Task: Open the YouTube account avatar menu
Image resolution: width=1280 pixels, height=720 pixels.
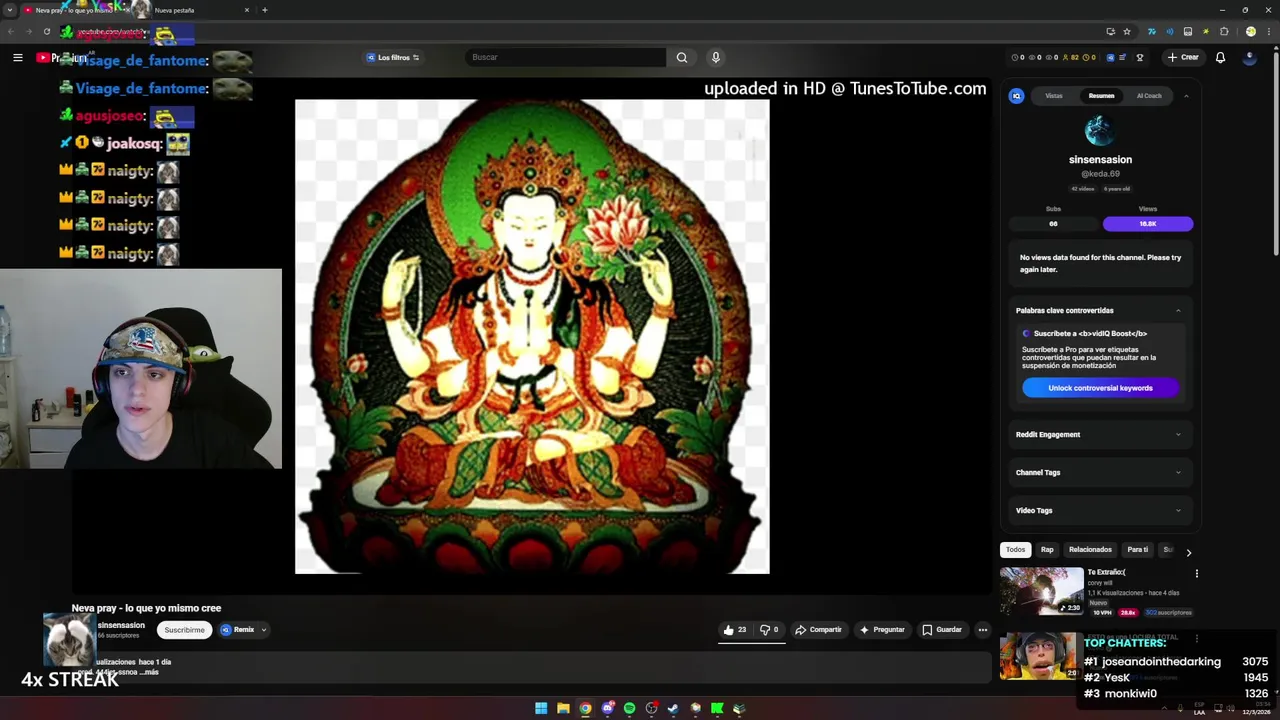Action: [x=1249, y=57]
